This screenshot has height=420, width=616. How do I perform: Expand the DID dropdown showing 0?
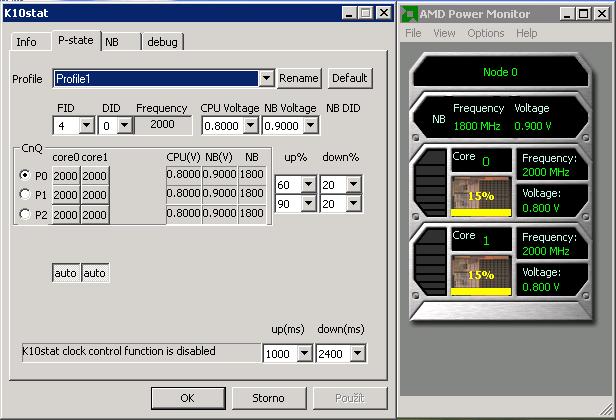point(125,126)
